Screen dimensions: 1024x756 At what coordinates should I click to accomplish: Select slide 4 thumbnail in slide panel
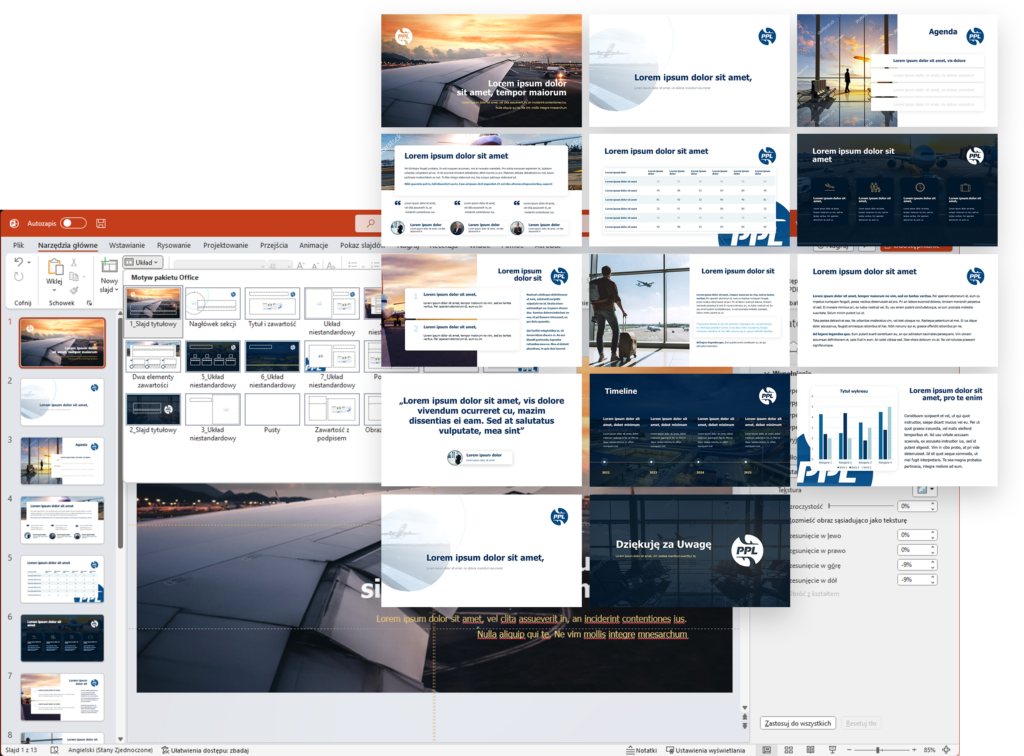coord(62,520)
